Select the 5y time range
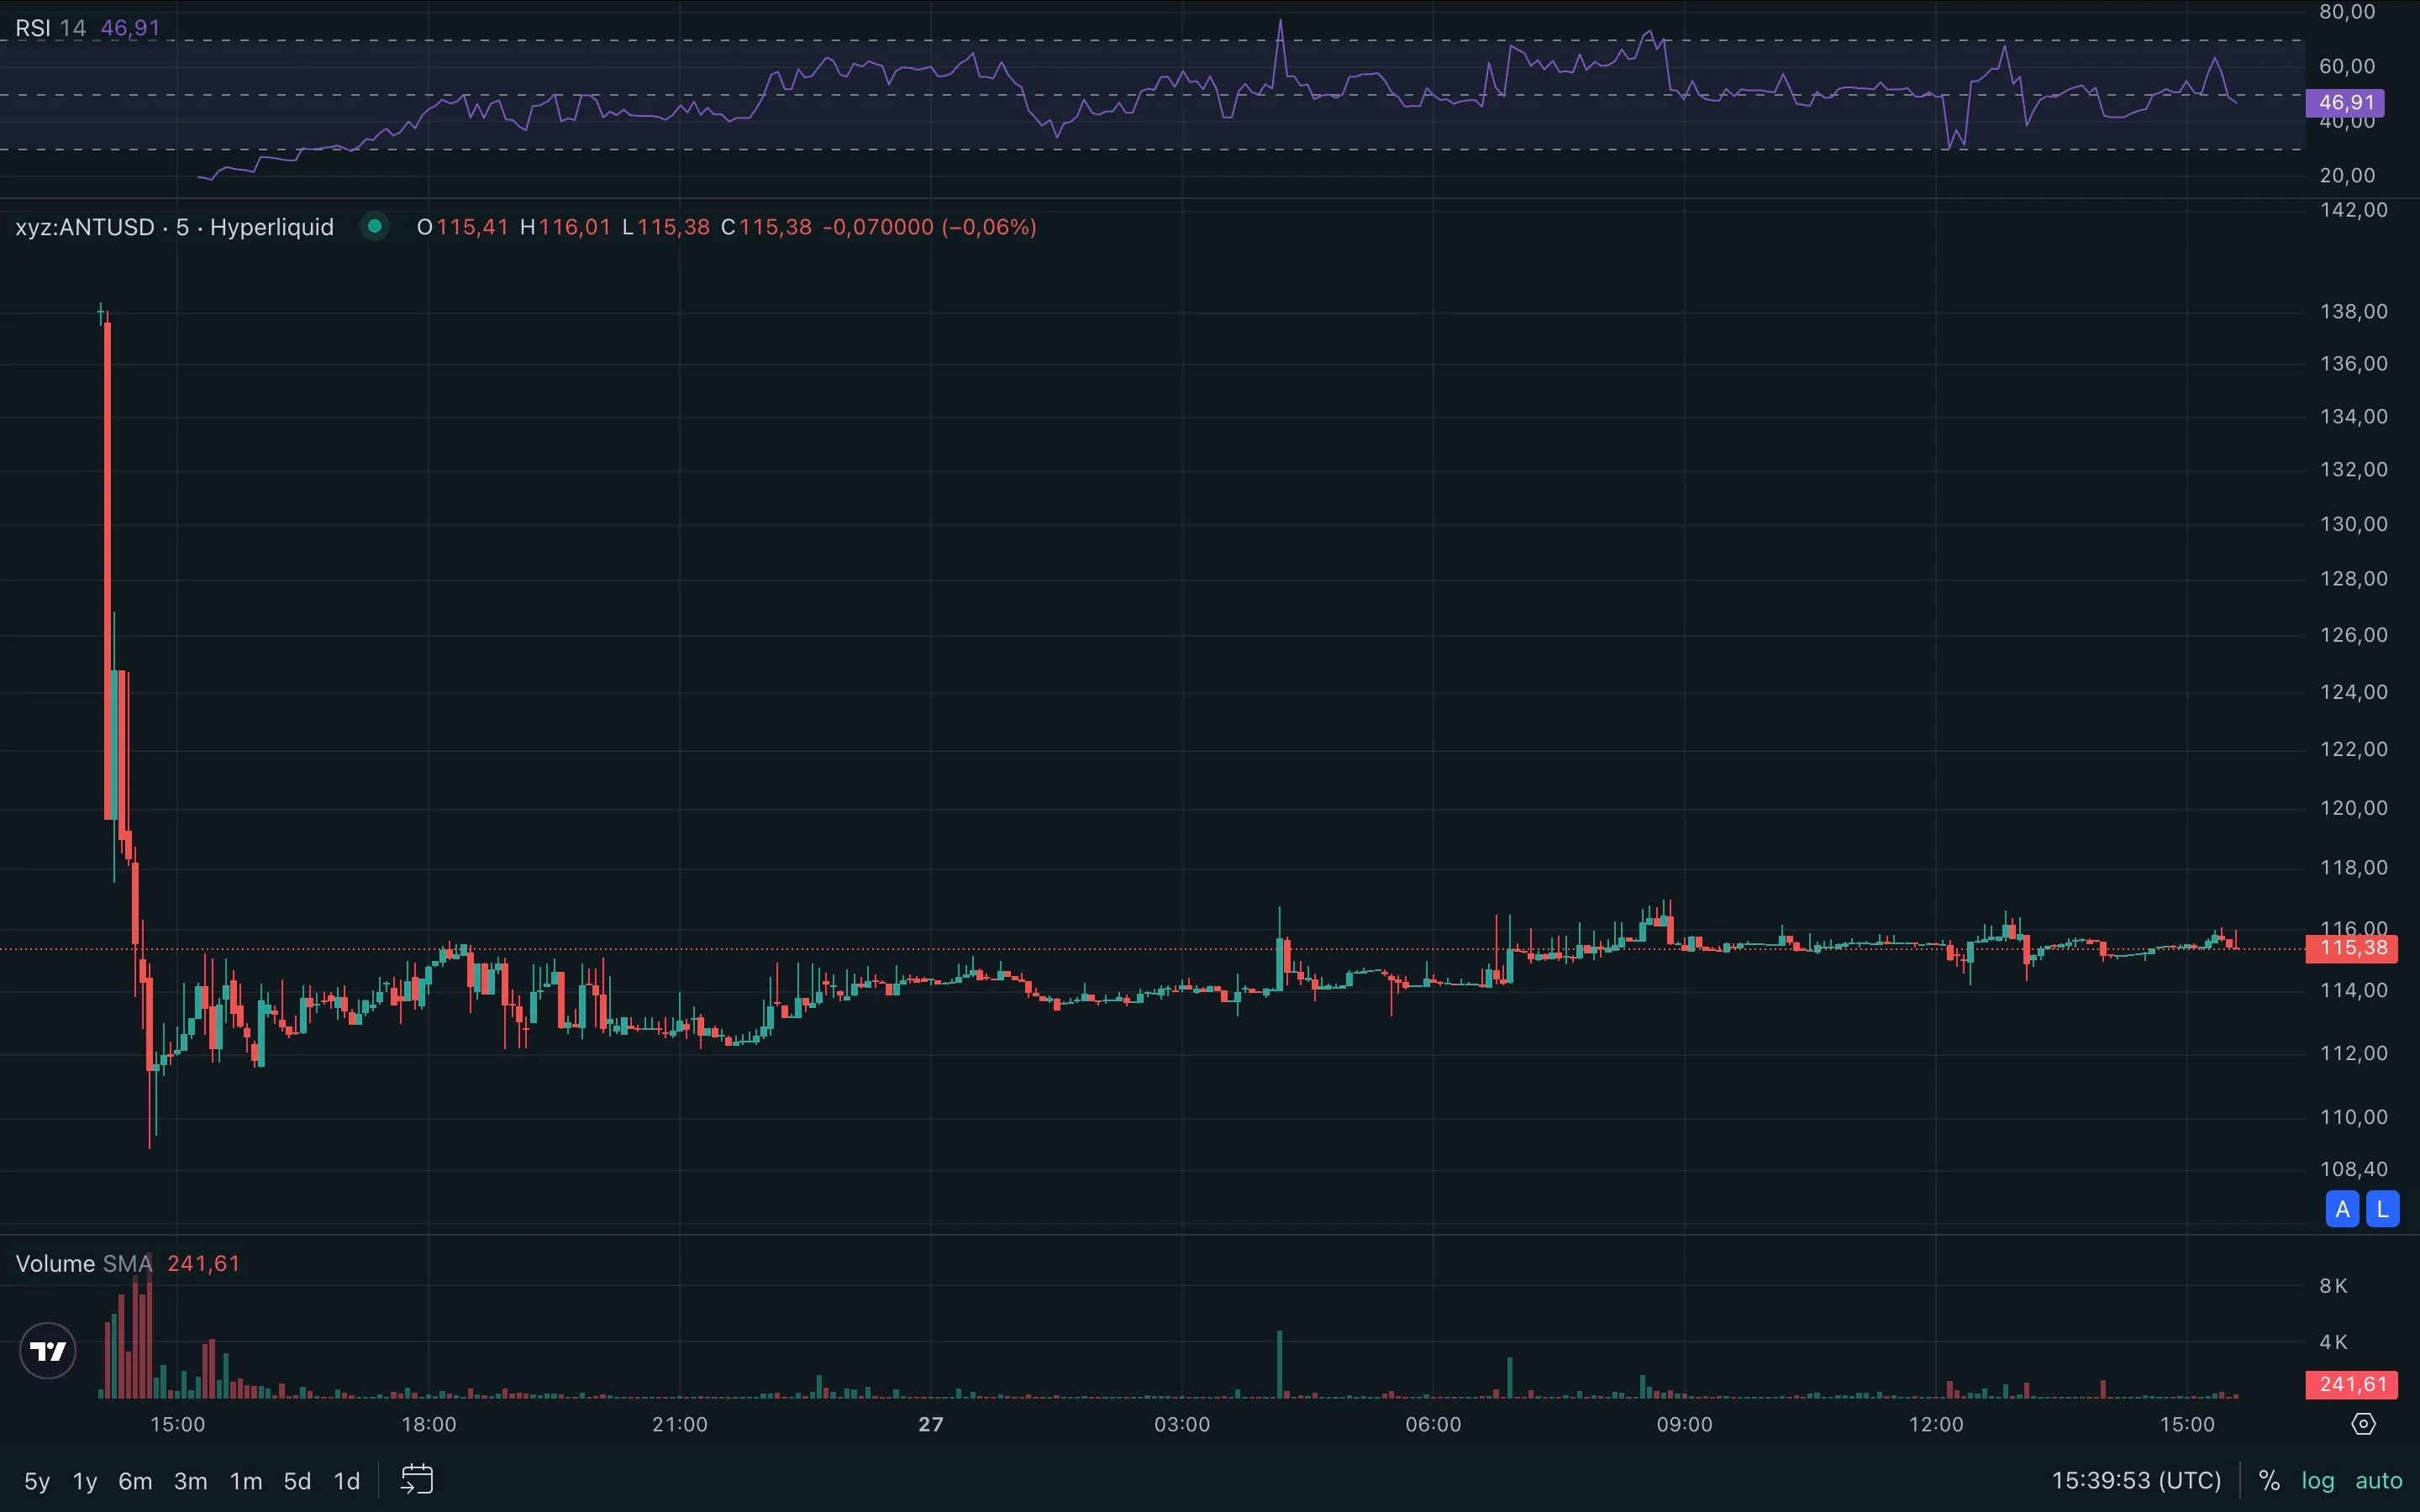The width and height of the screenshot is (2420, 1512). click(37, 1481)
